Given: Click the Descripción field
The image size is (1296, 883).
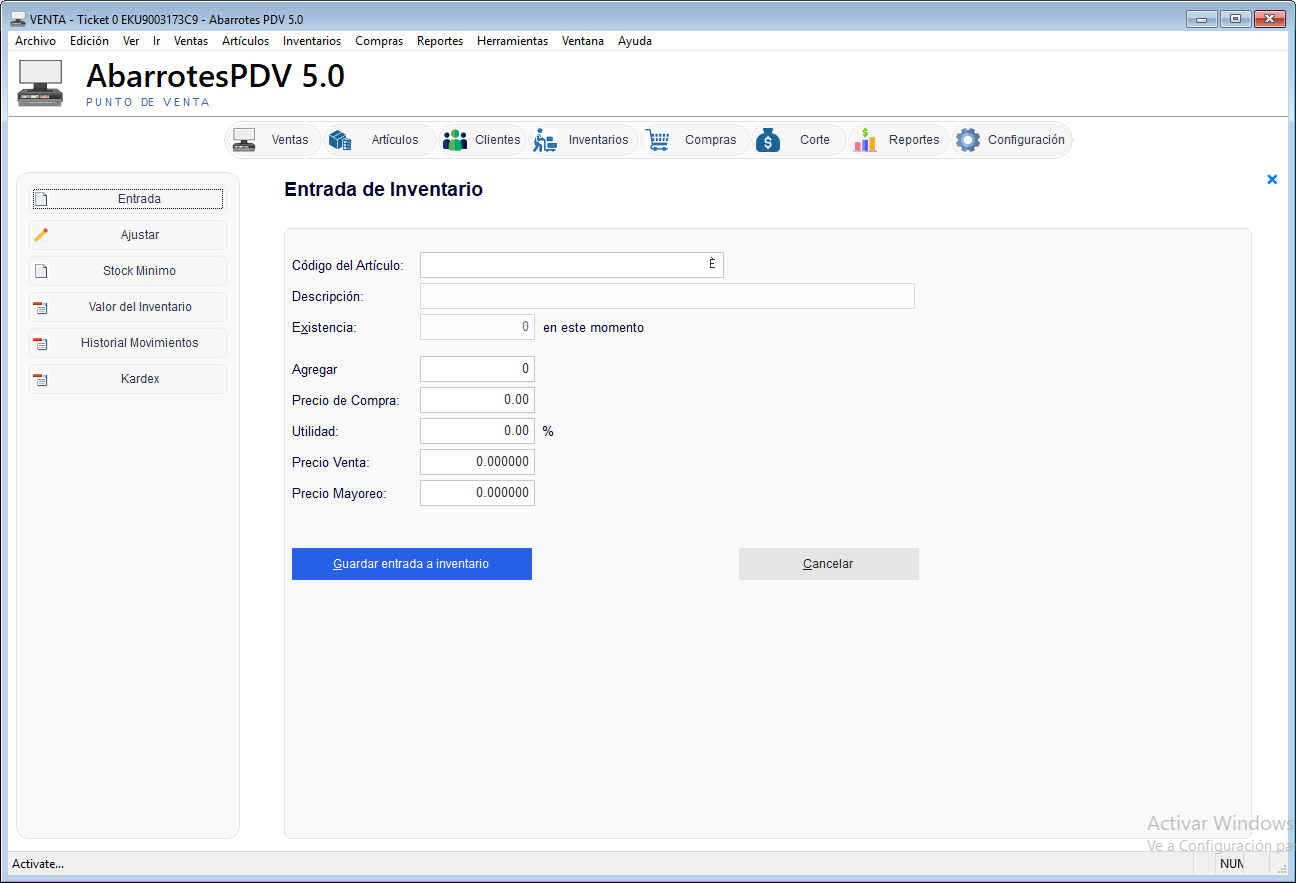Looking at the screenshot, I should click(x=667, y=296).
